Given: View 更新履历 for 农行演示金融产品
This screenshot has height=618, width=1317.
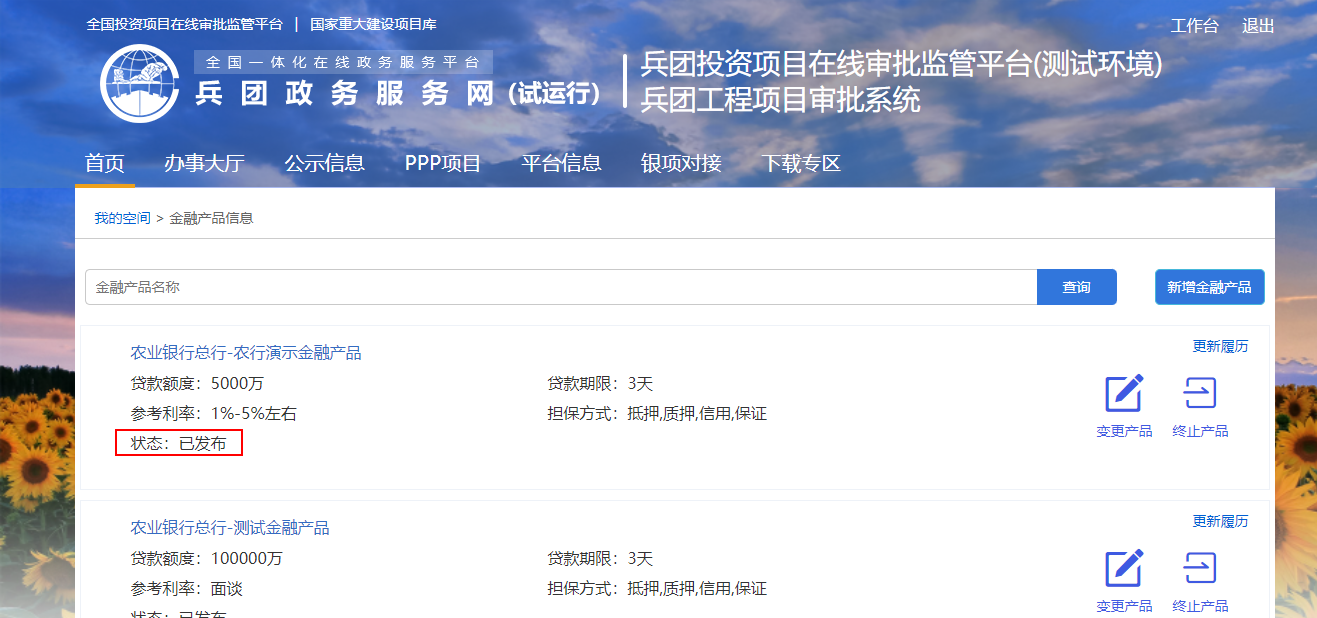Looking at the screenshot, I should [x=1220, y=347].
